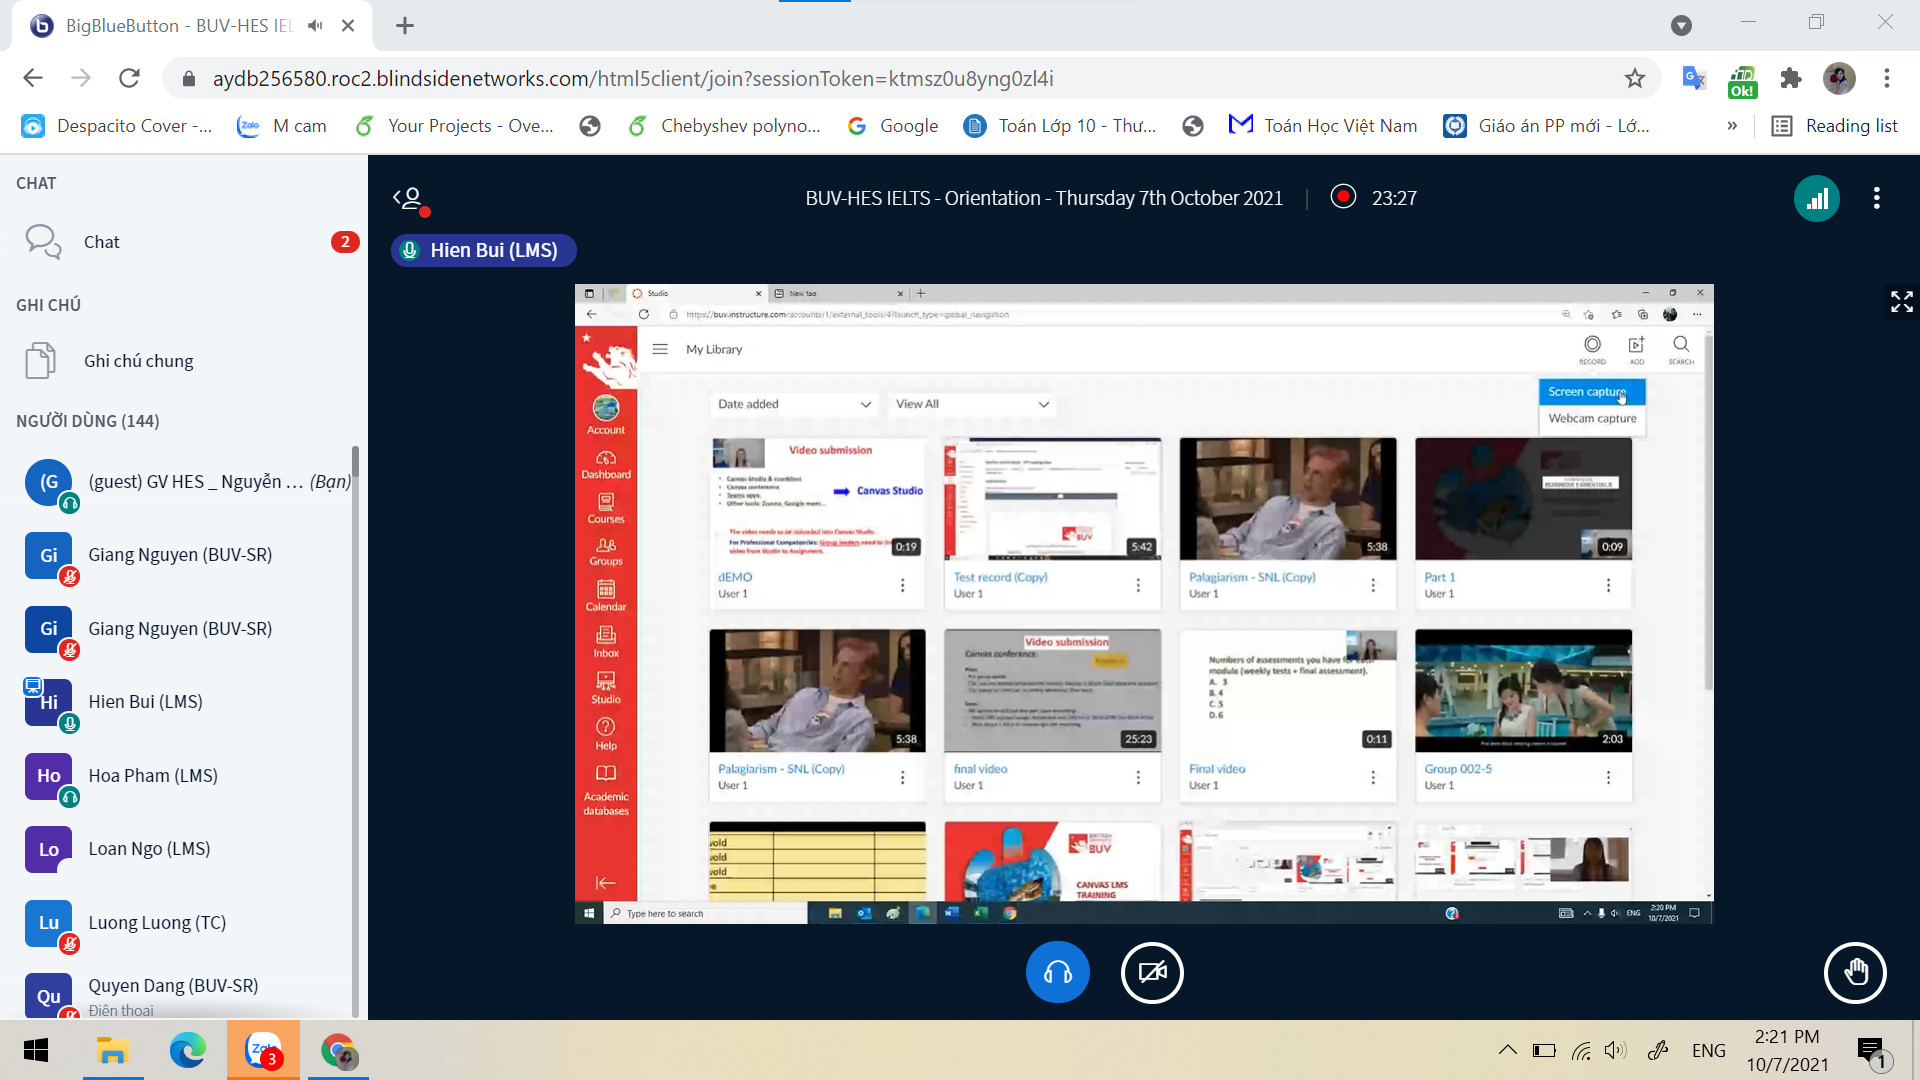
Task: Click the Date added dropdown in presentation
Action: [x=794, y=404]
